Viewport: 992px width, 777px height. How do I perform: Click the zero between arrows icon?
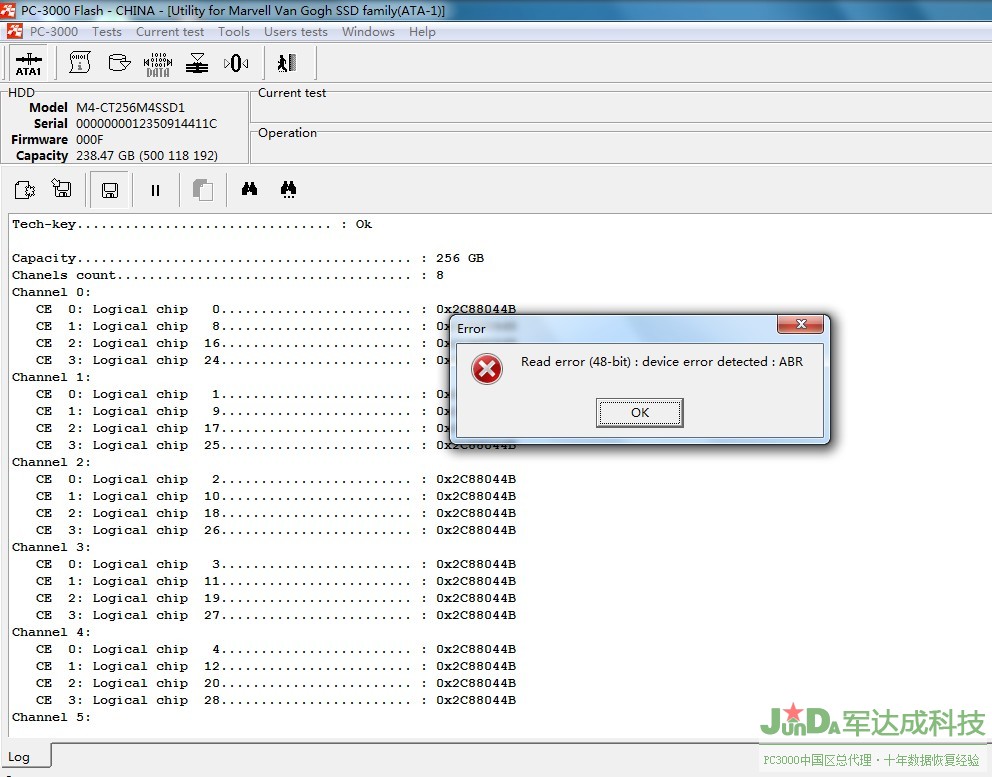[x=235, y=63]
